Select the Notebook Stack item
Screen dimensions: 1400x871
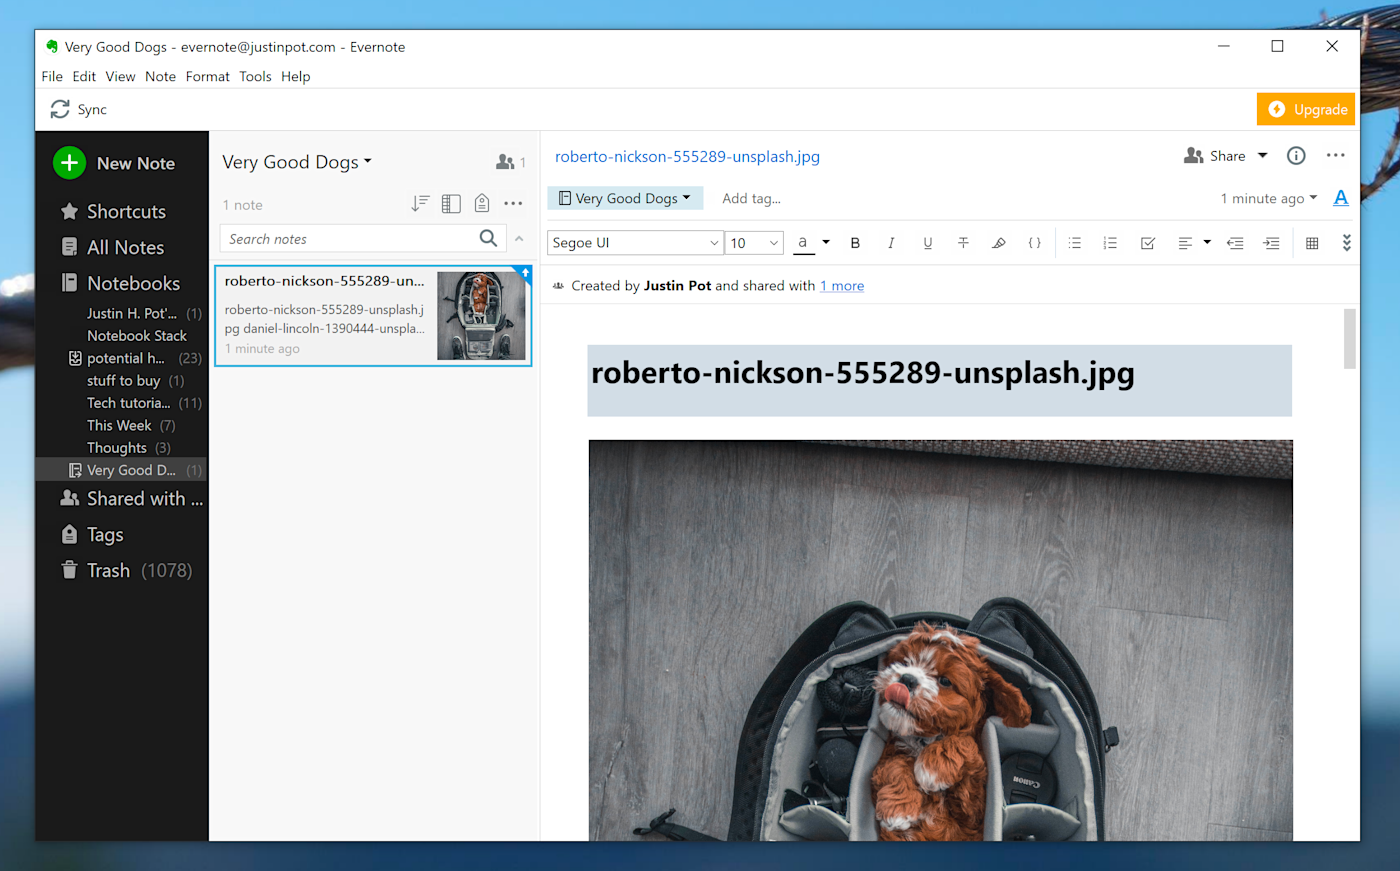click(137, 335)
